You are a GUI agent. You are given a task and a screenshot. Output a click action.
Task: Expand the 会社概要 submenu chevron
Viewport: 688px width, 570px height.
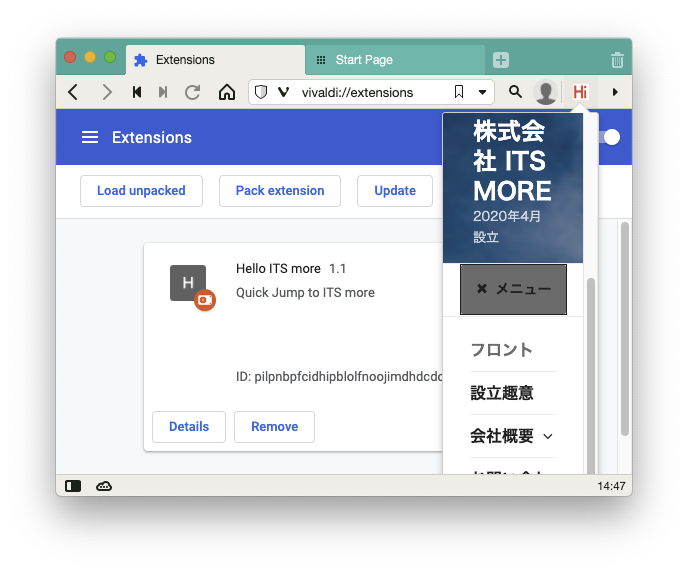pyautogui.click(x=548, y=437)
